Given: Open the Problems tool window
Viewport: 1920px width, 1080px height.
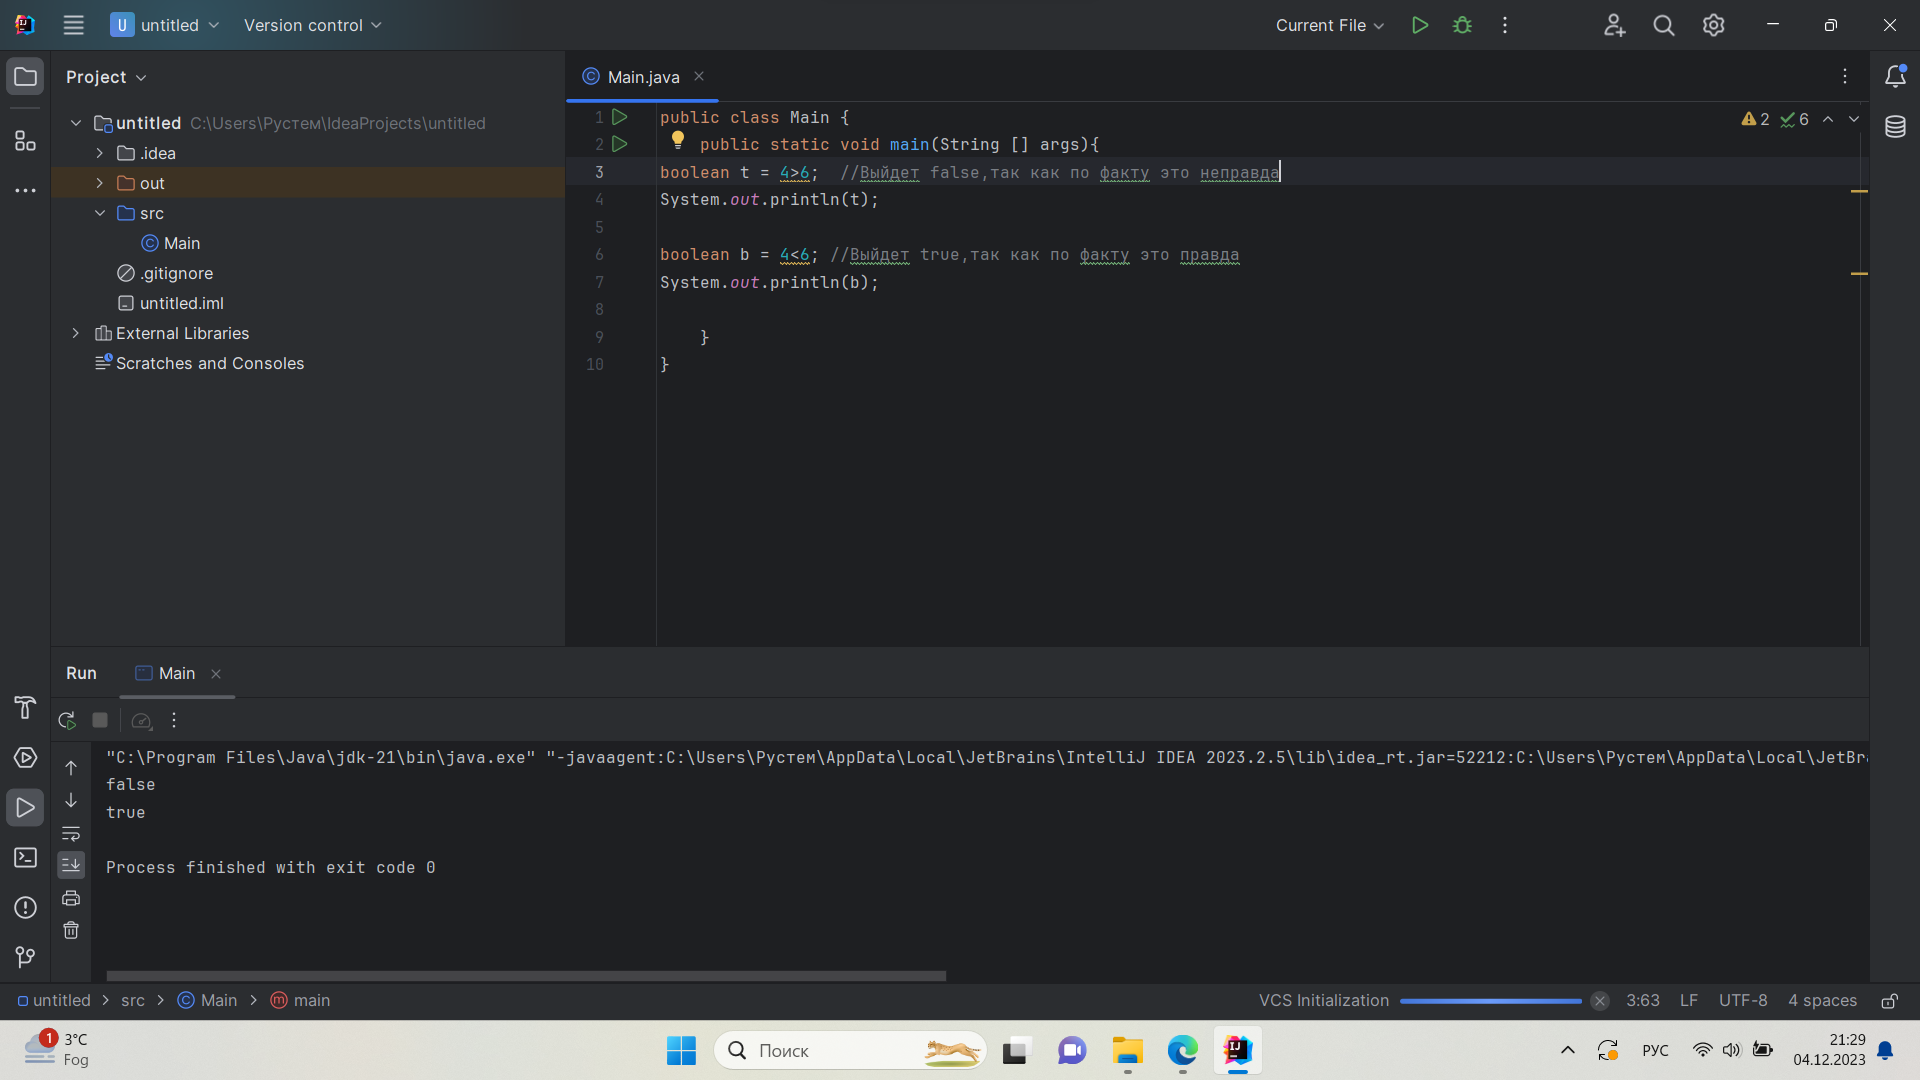Looking at the screenshot, I should pyautogui.click(x=25, y=908).
